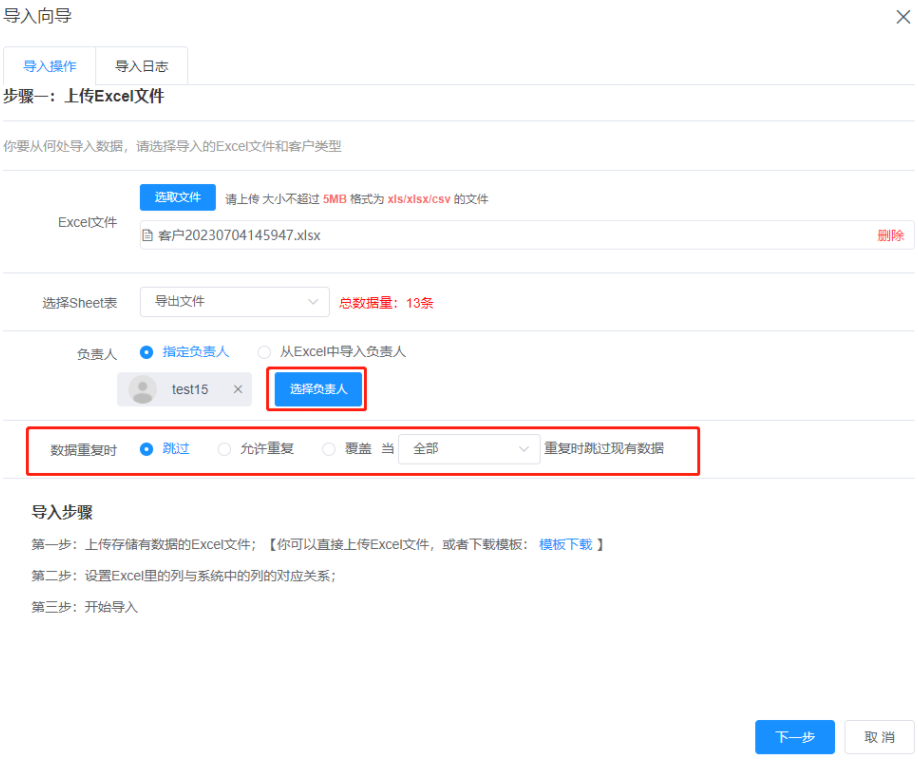Click the 取消 button to cancel
This screenshot has width=918, height=773.
878,737
